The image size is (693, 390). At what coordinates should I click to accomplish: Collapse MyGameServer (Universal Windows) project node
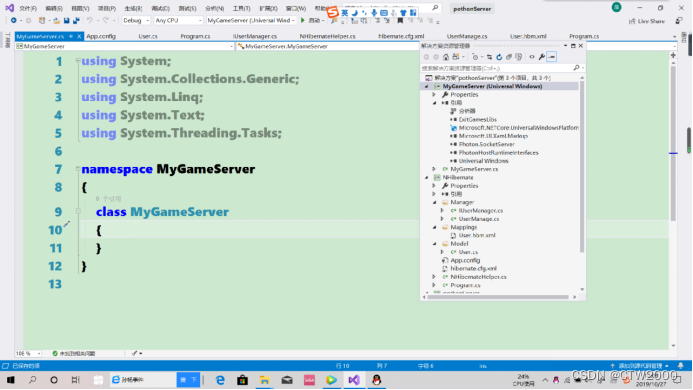click(x=427, y=87)
